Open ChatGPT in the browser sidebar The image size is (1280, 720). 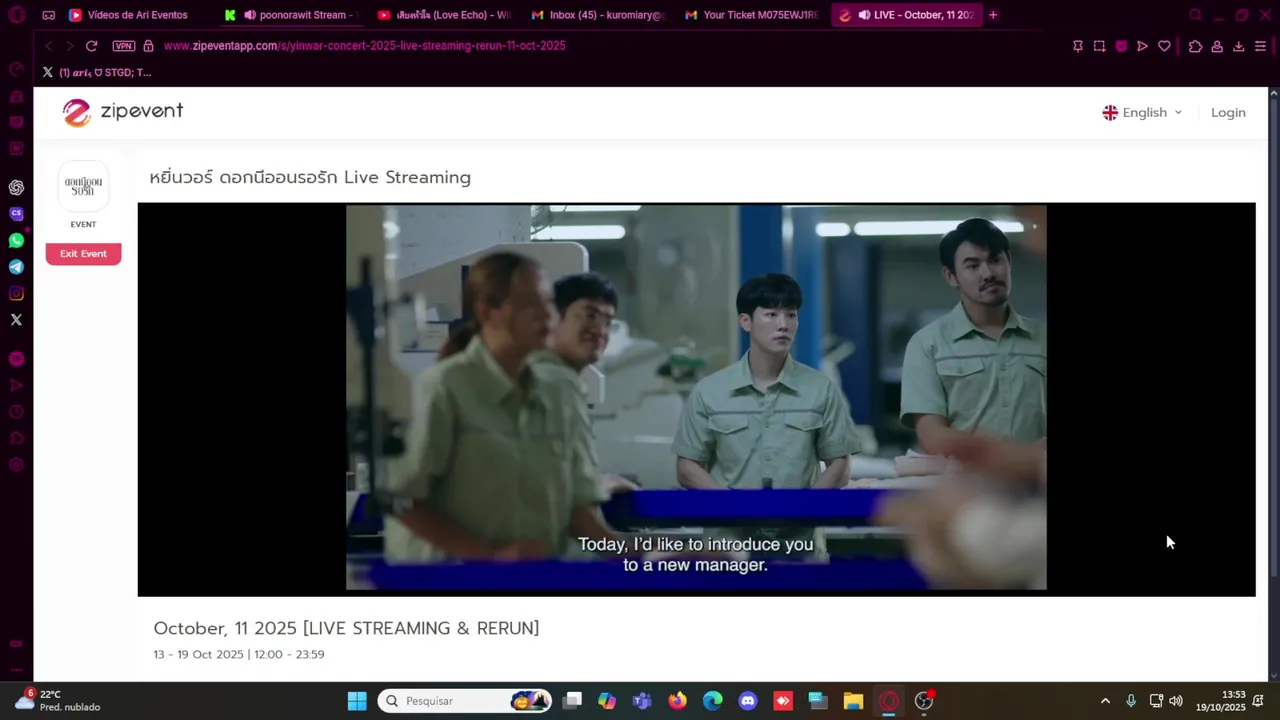(x=16, y=188)
